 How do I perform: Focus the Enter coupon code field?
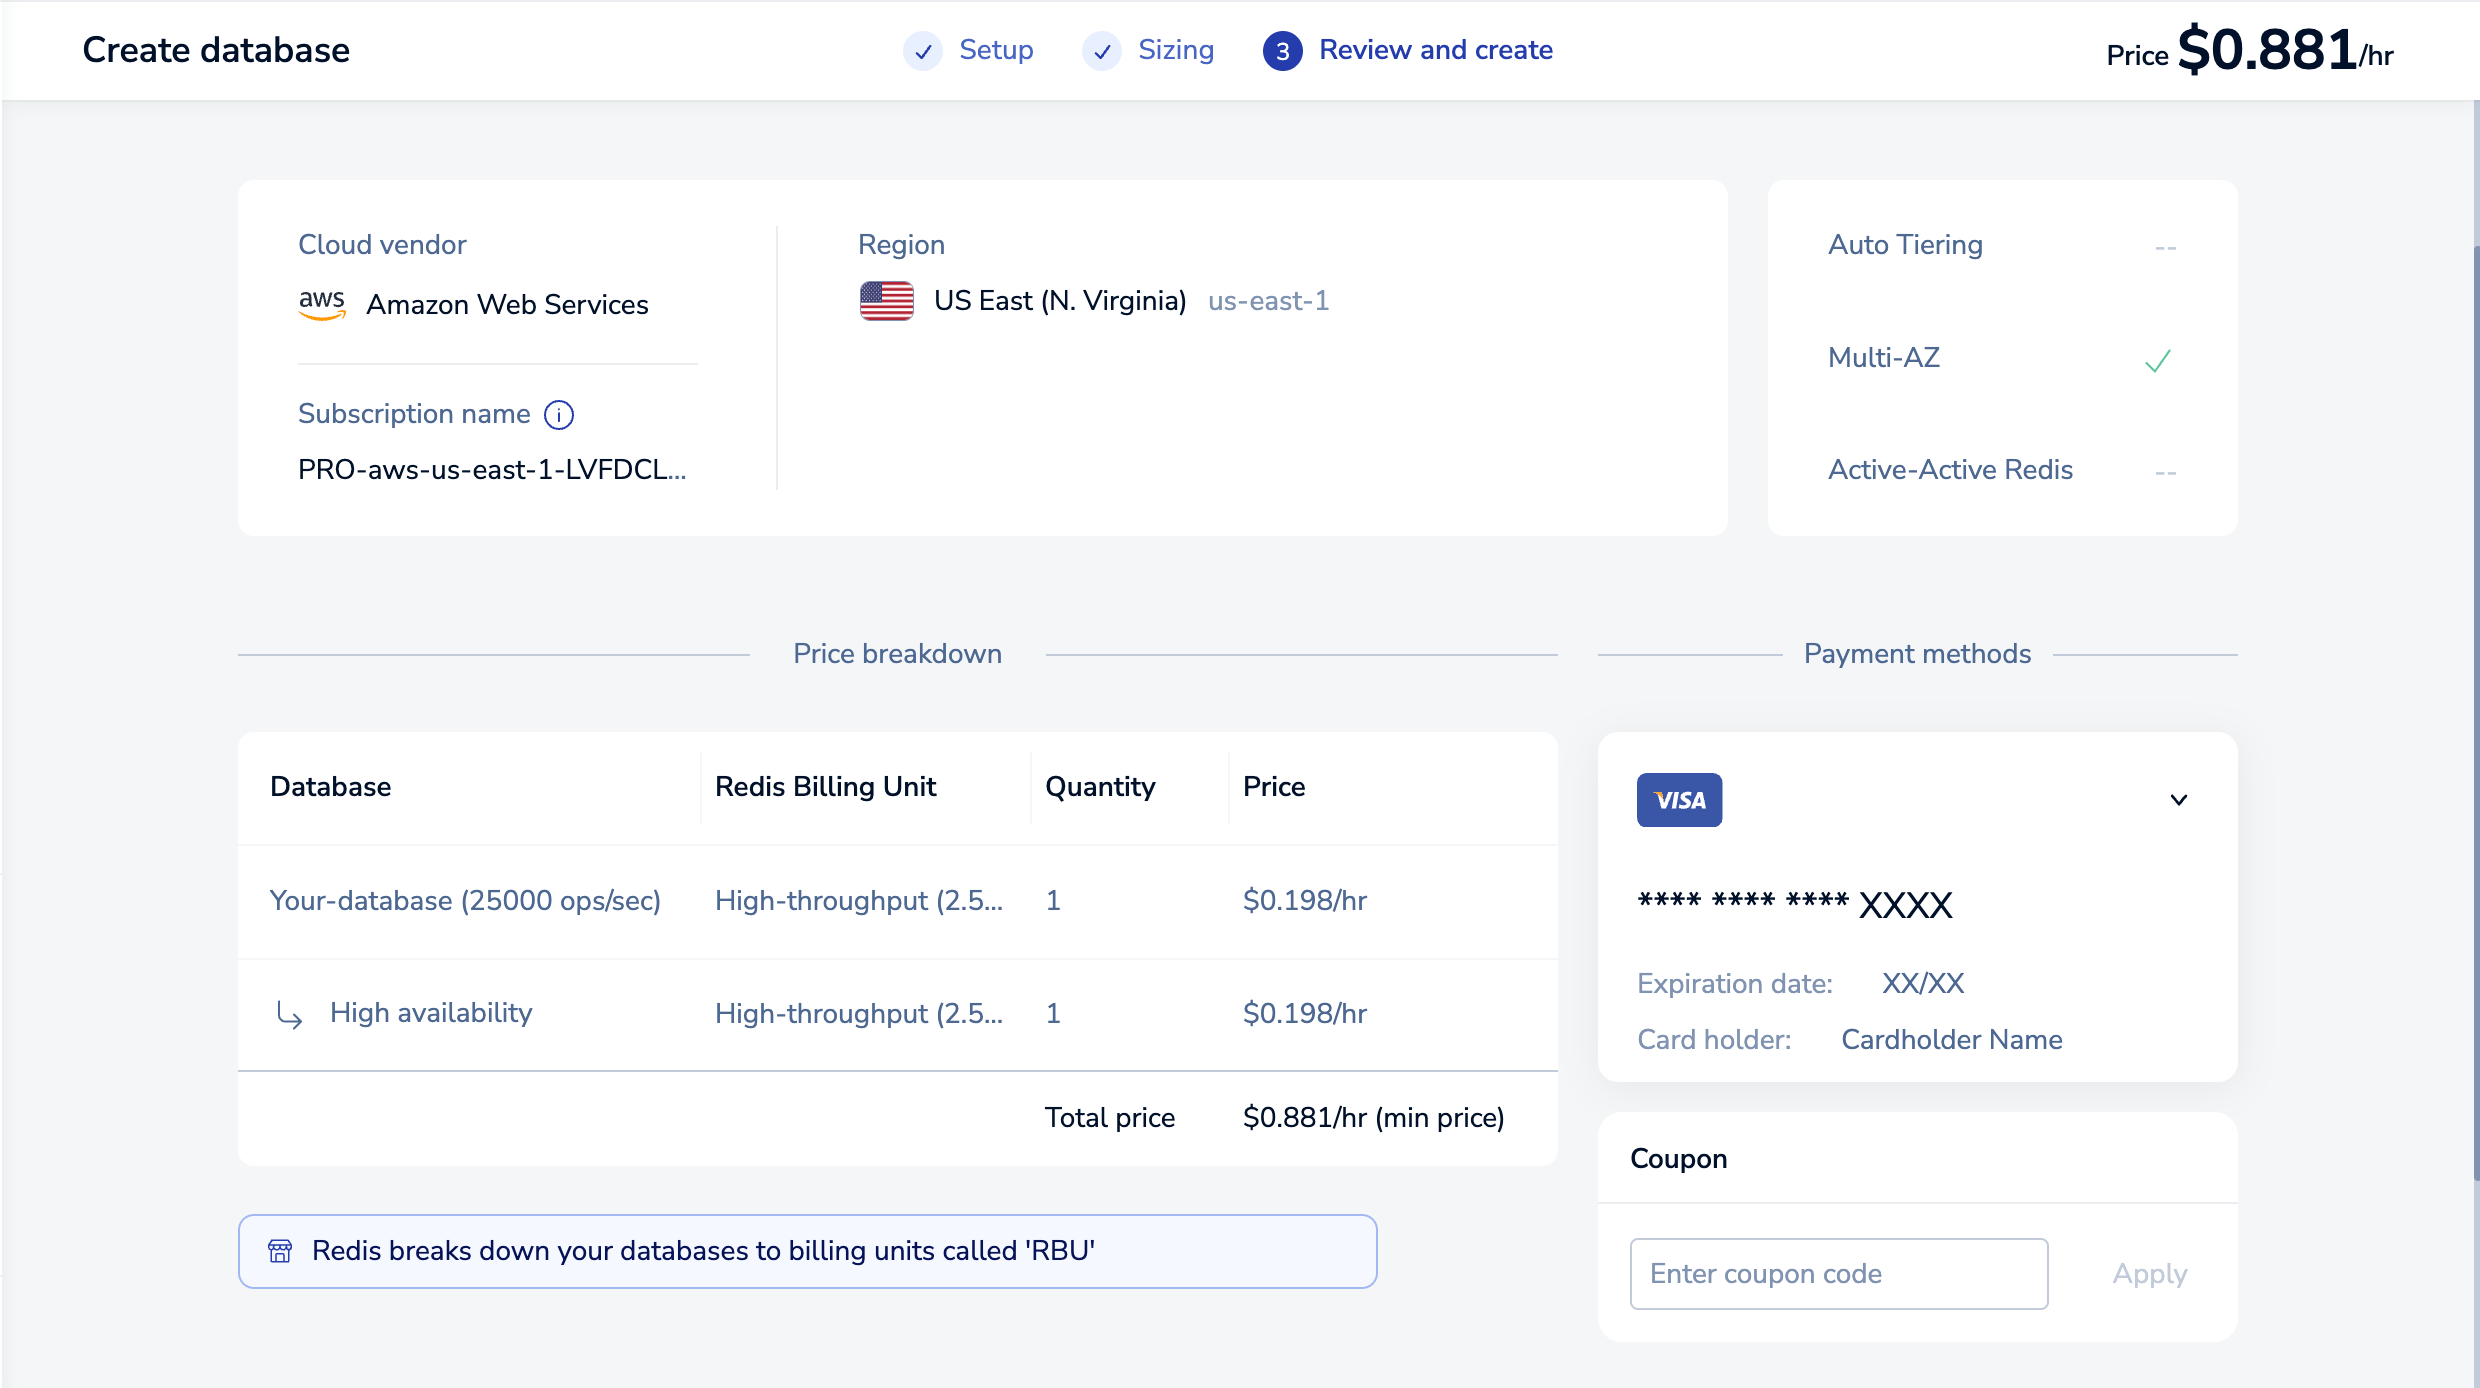pyautogui.click(x=1838, y=1274)
